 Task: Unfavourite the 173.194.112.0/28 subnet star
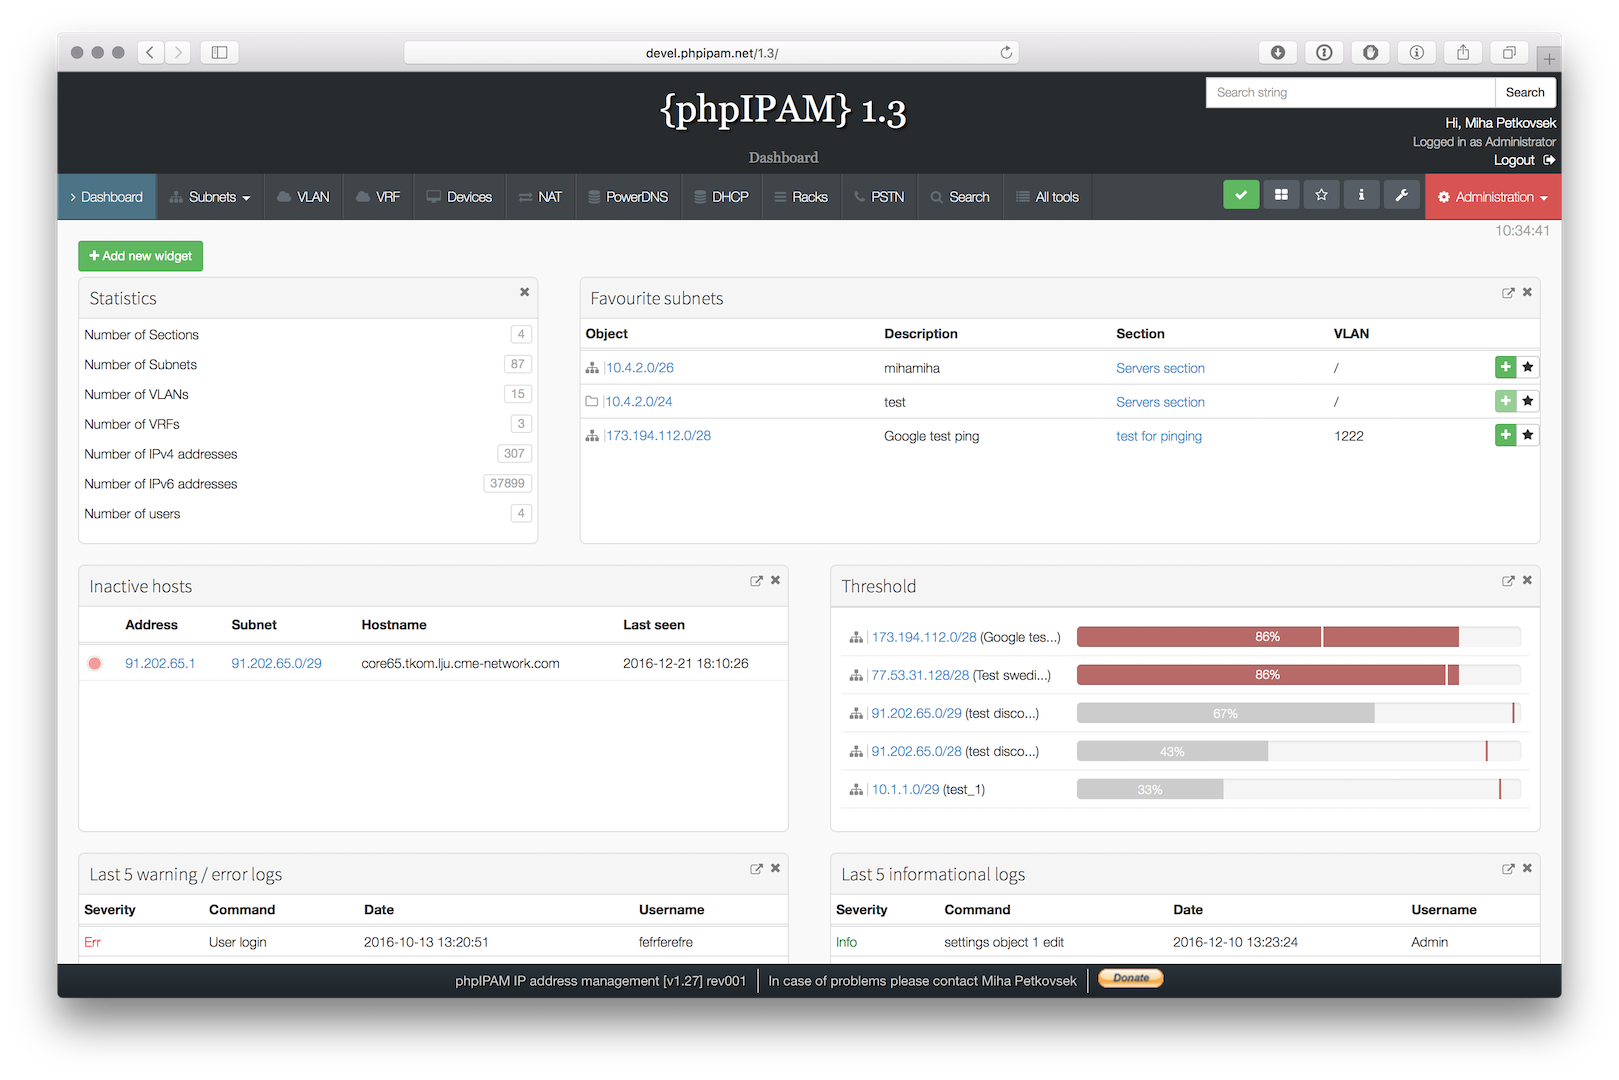click(x=1527, y=434)
